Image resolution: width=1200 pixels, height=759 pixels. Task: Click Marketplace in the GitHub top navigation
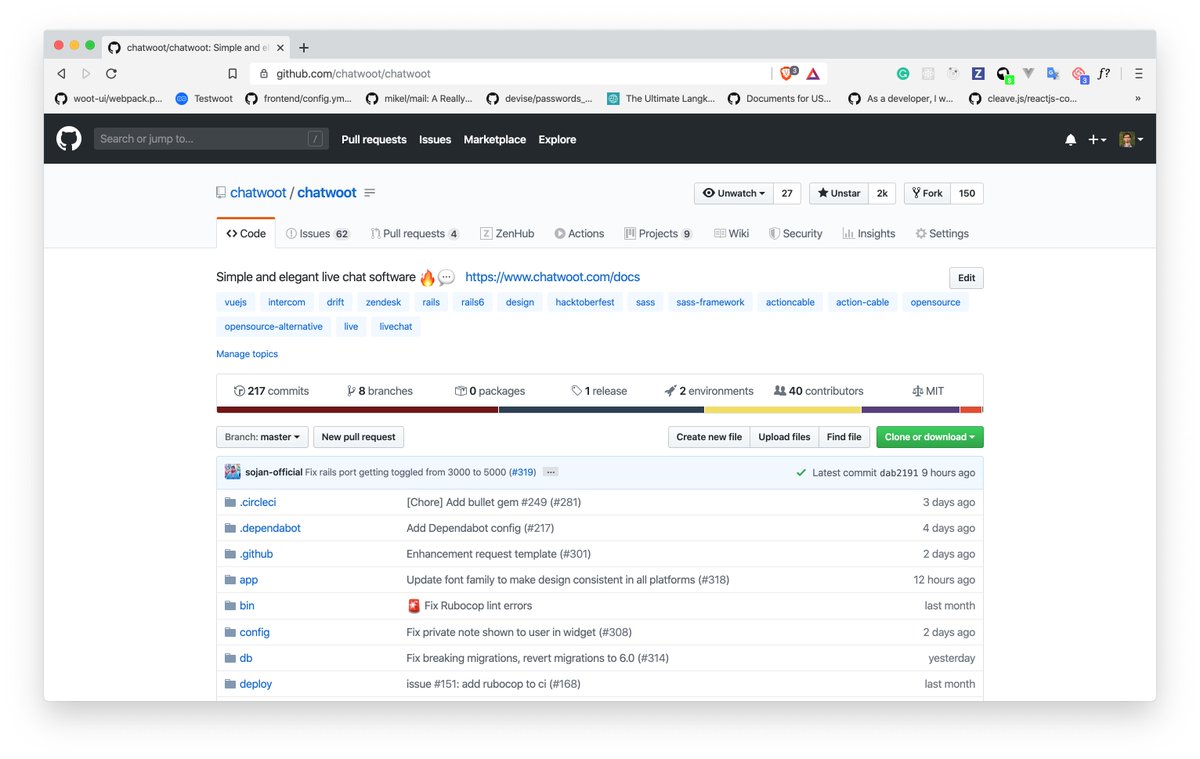click(495, 140)
